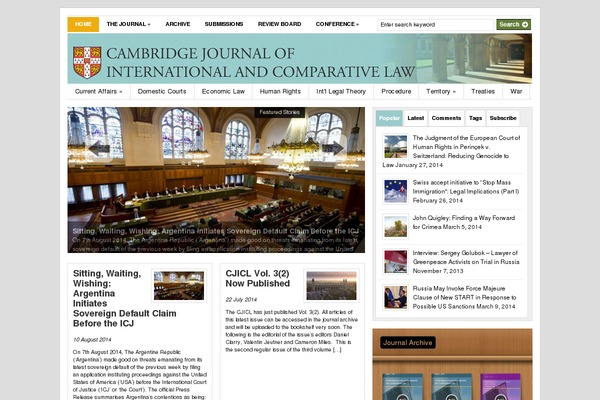Click the date 22 July 2014
Viewport: 600px width, 400px height.
click(x=241, y=299)
